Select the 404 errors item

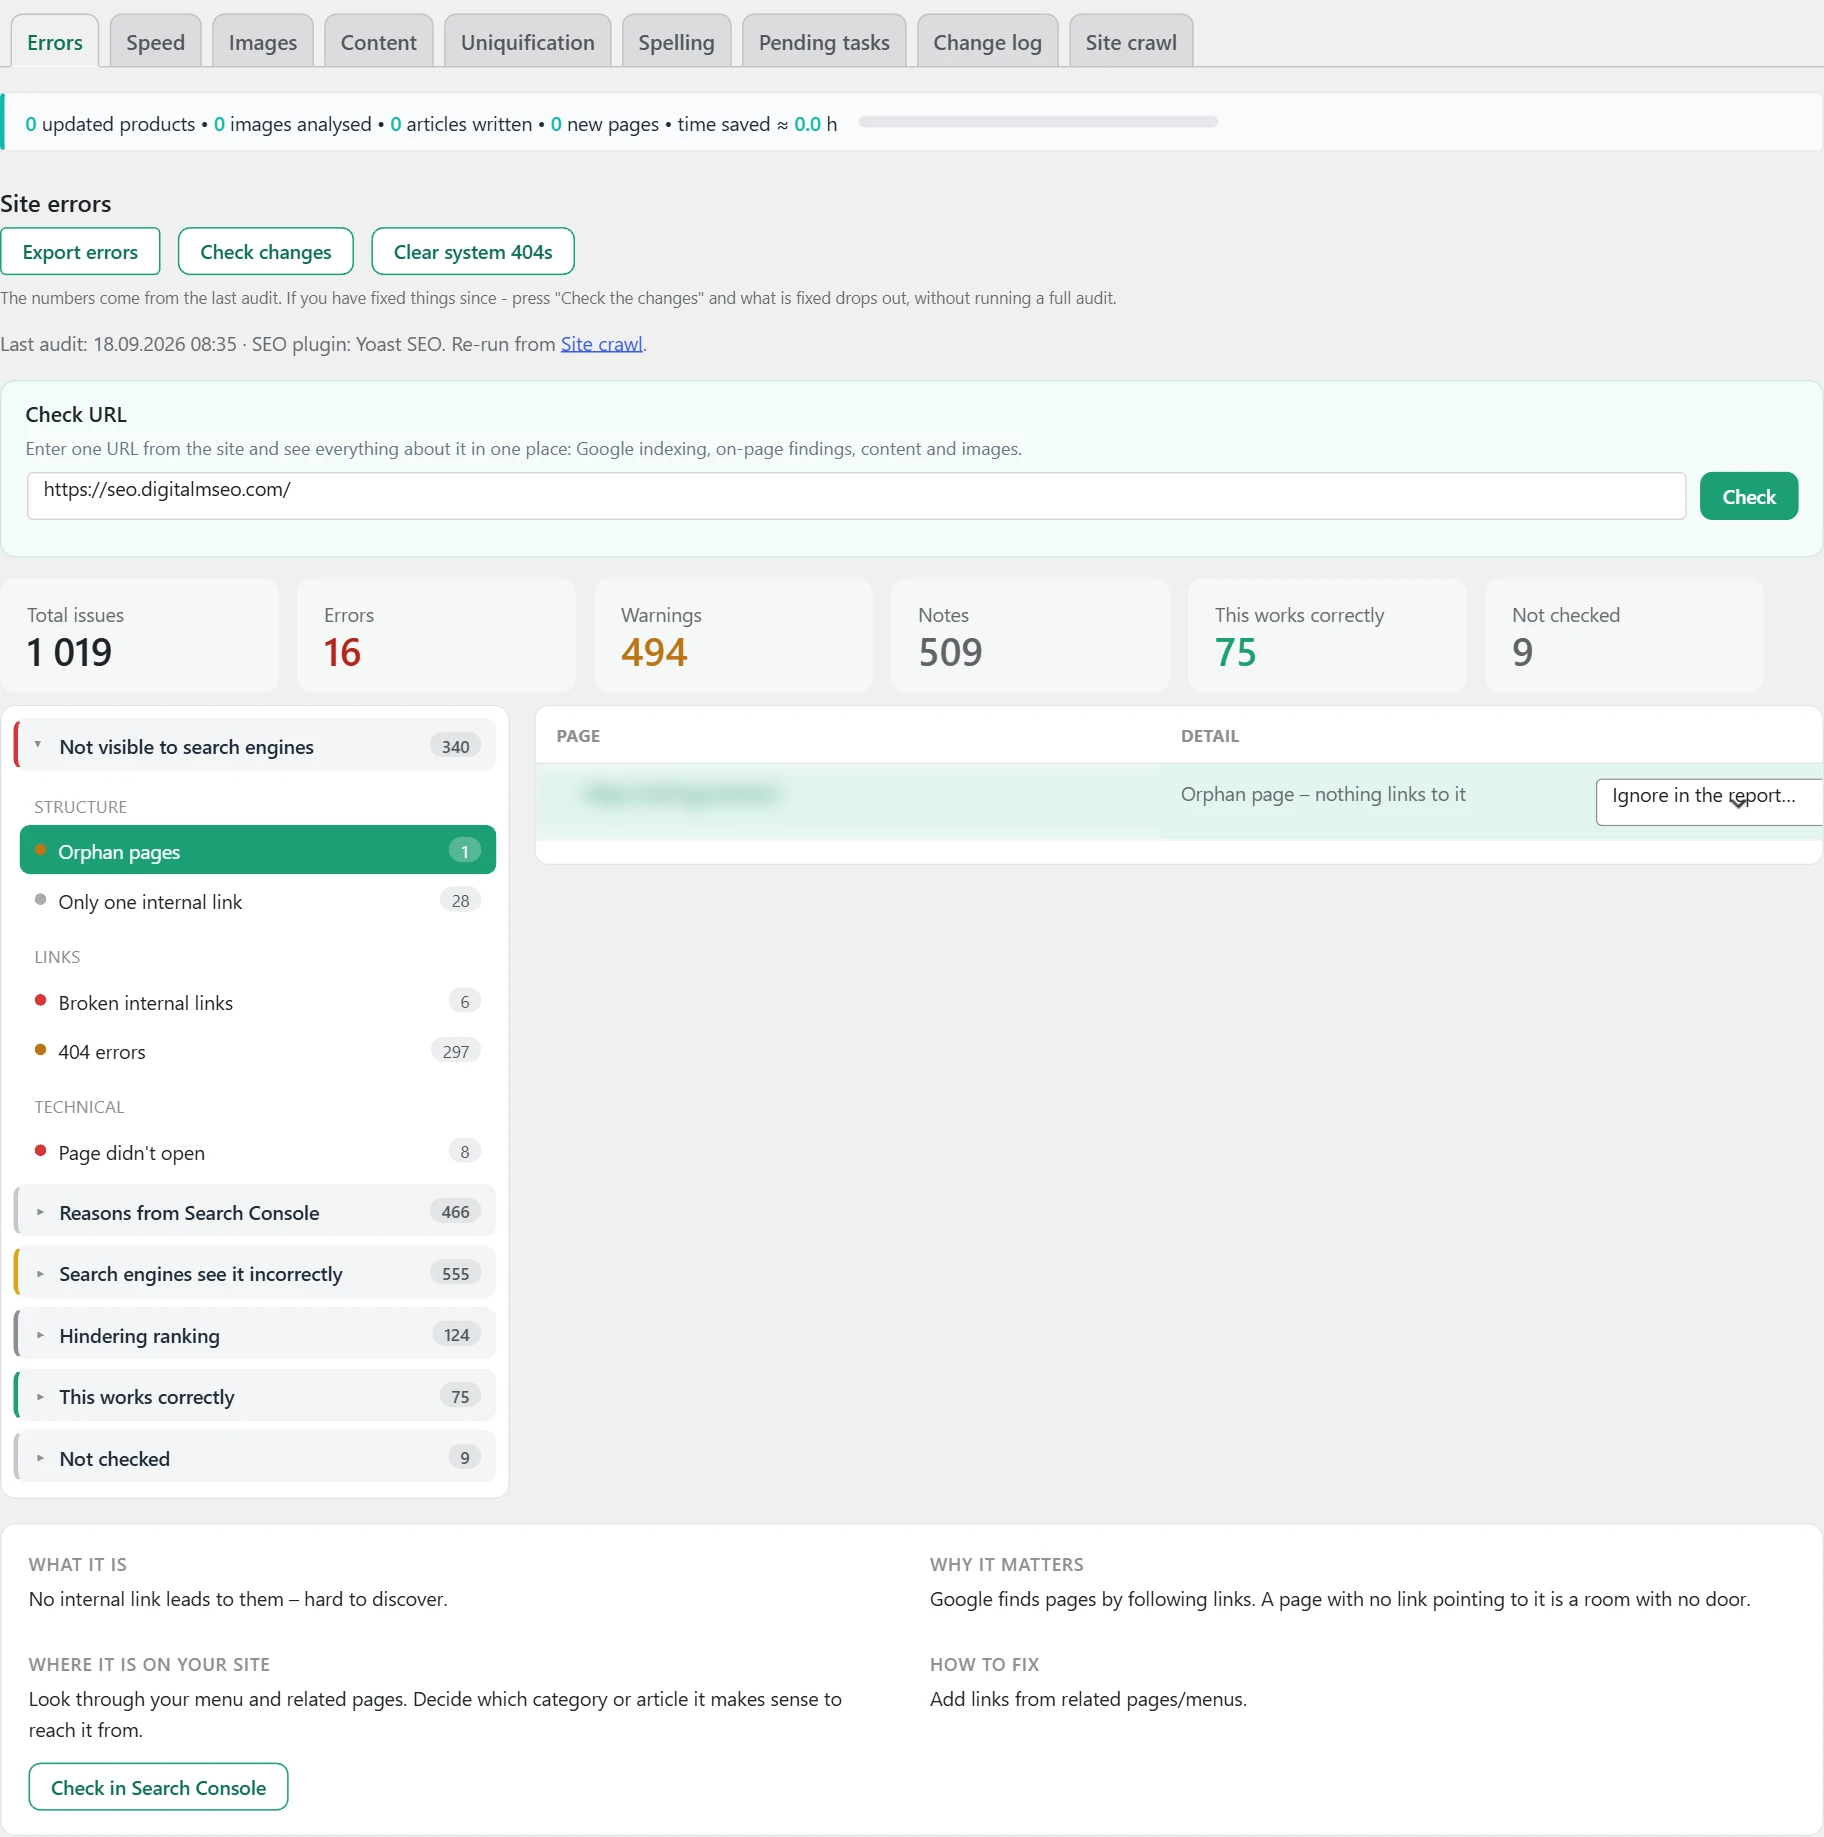click(257, 1051)
